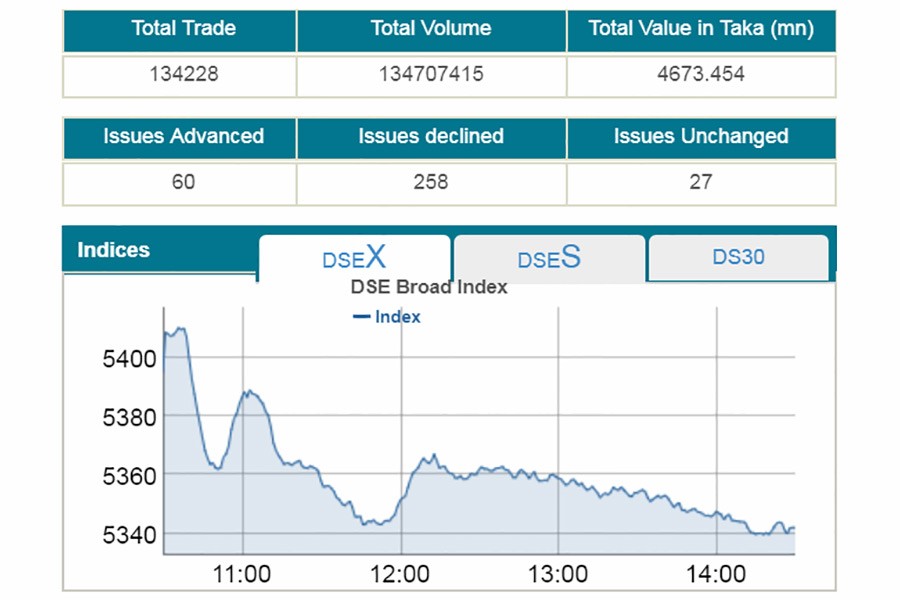Click the declined issues count 258
The height and width of the screenshot is (600, 900).
click(x=430, y=182)
